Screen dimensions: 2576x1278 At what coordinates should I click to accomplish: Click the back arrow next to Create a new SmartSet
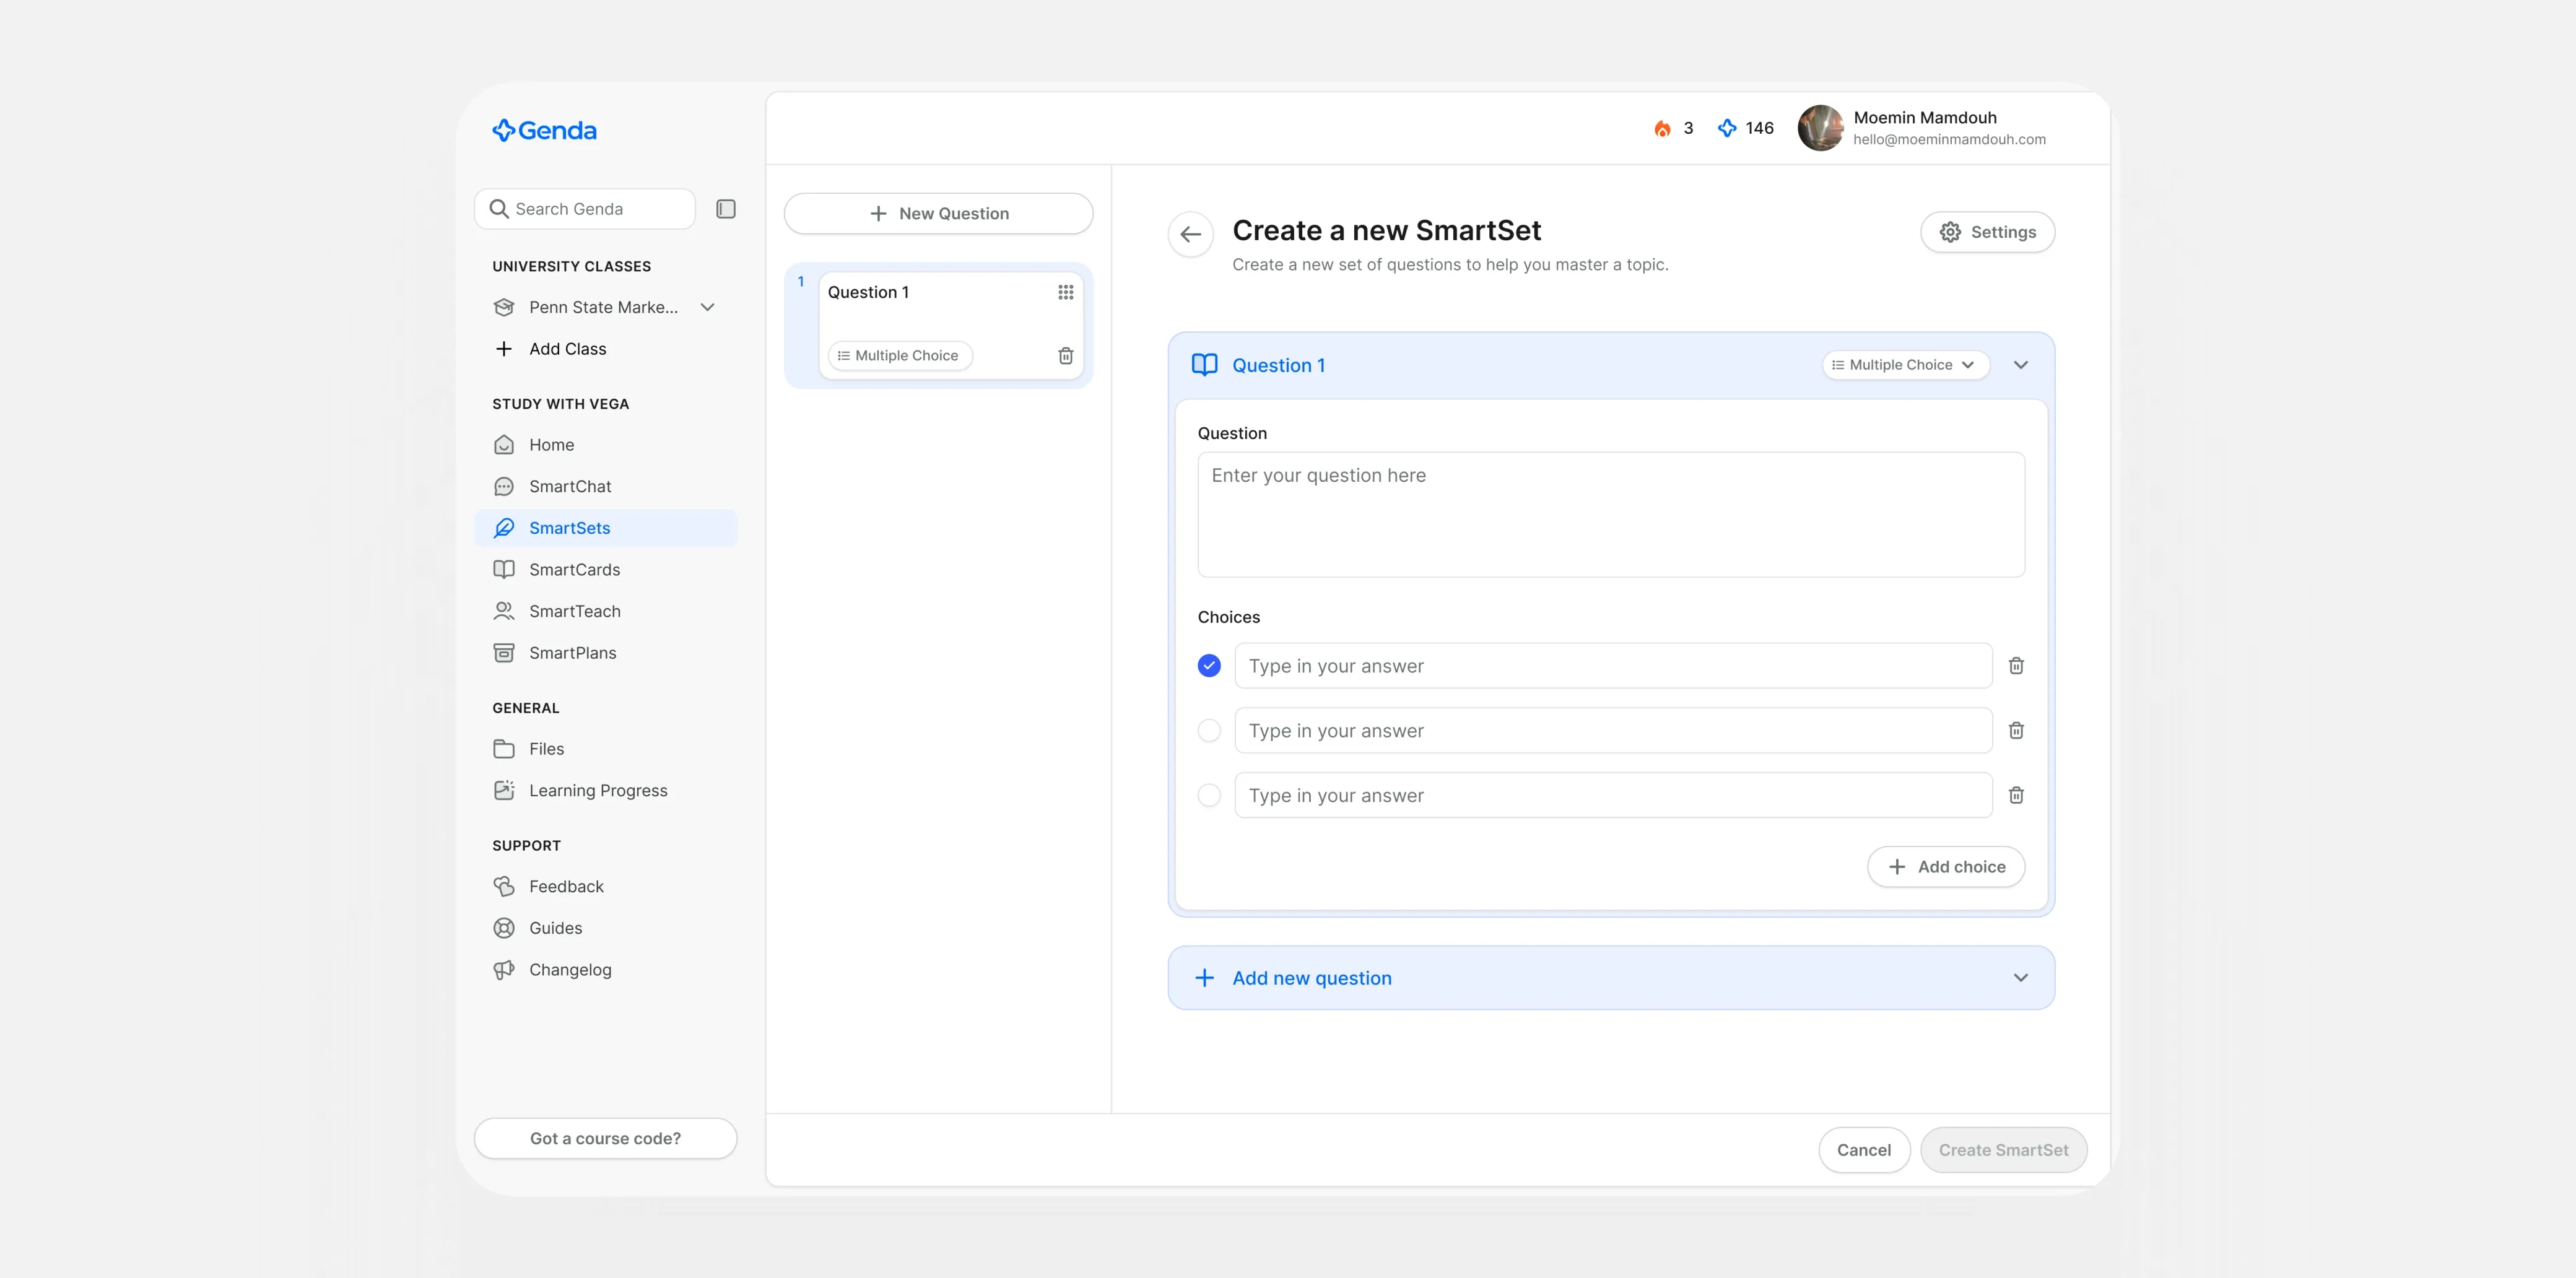[1190, 234]
